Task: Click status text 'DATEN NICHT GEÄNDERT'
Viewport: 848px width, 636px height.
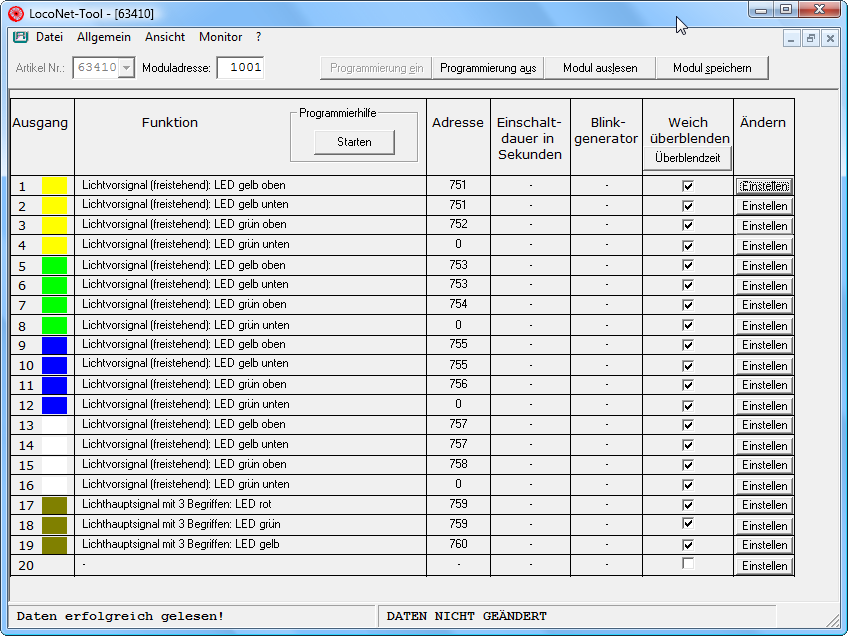Action: tap(466, 616)
